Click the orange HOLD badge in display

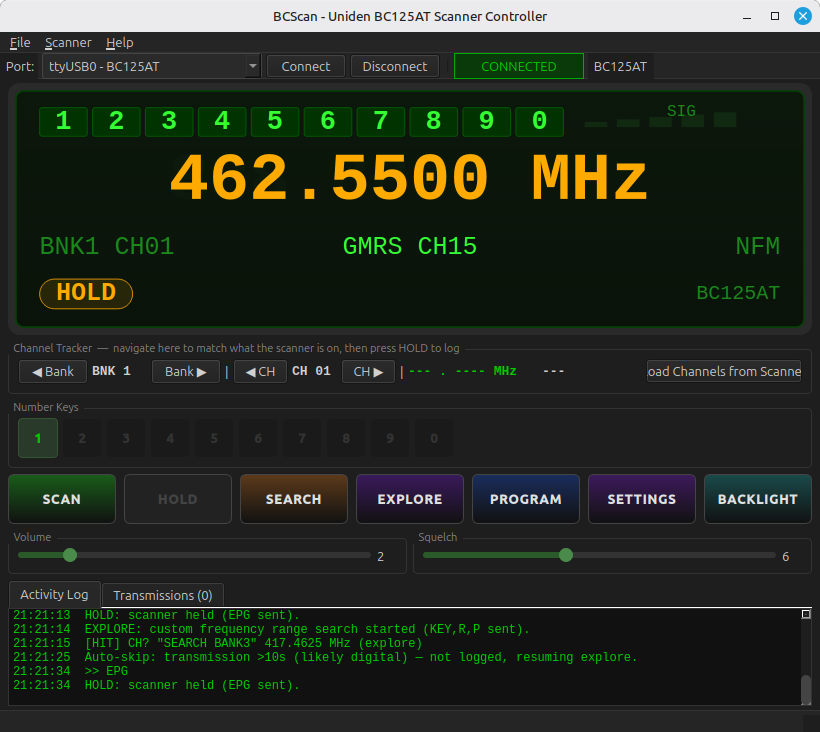click(86, 293)
